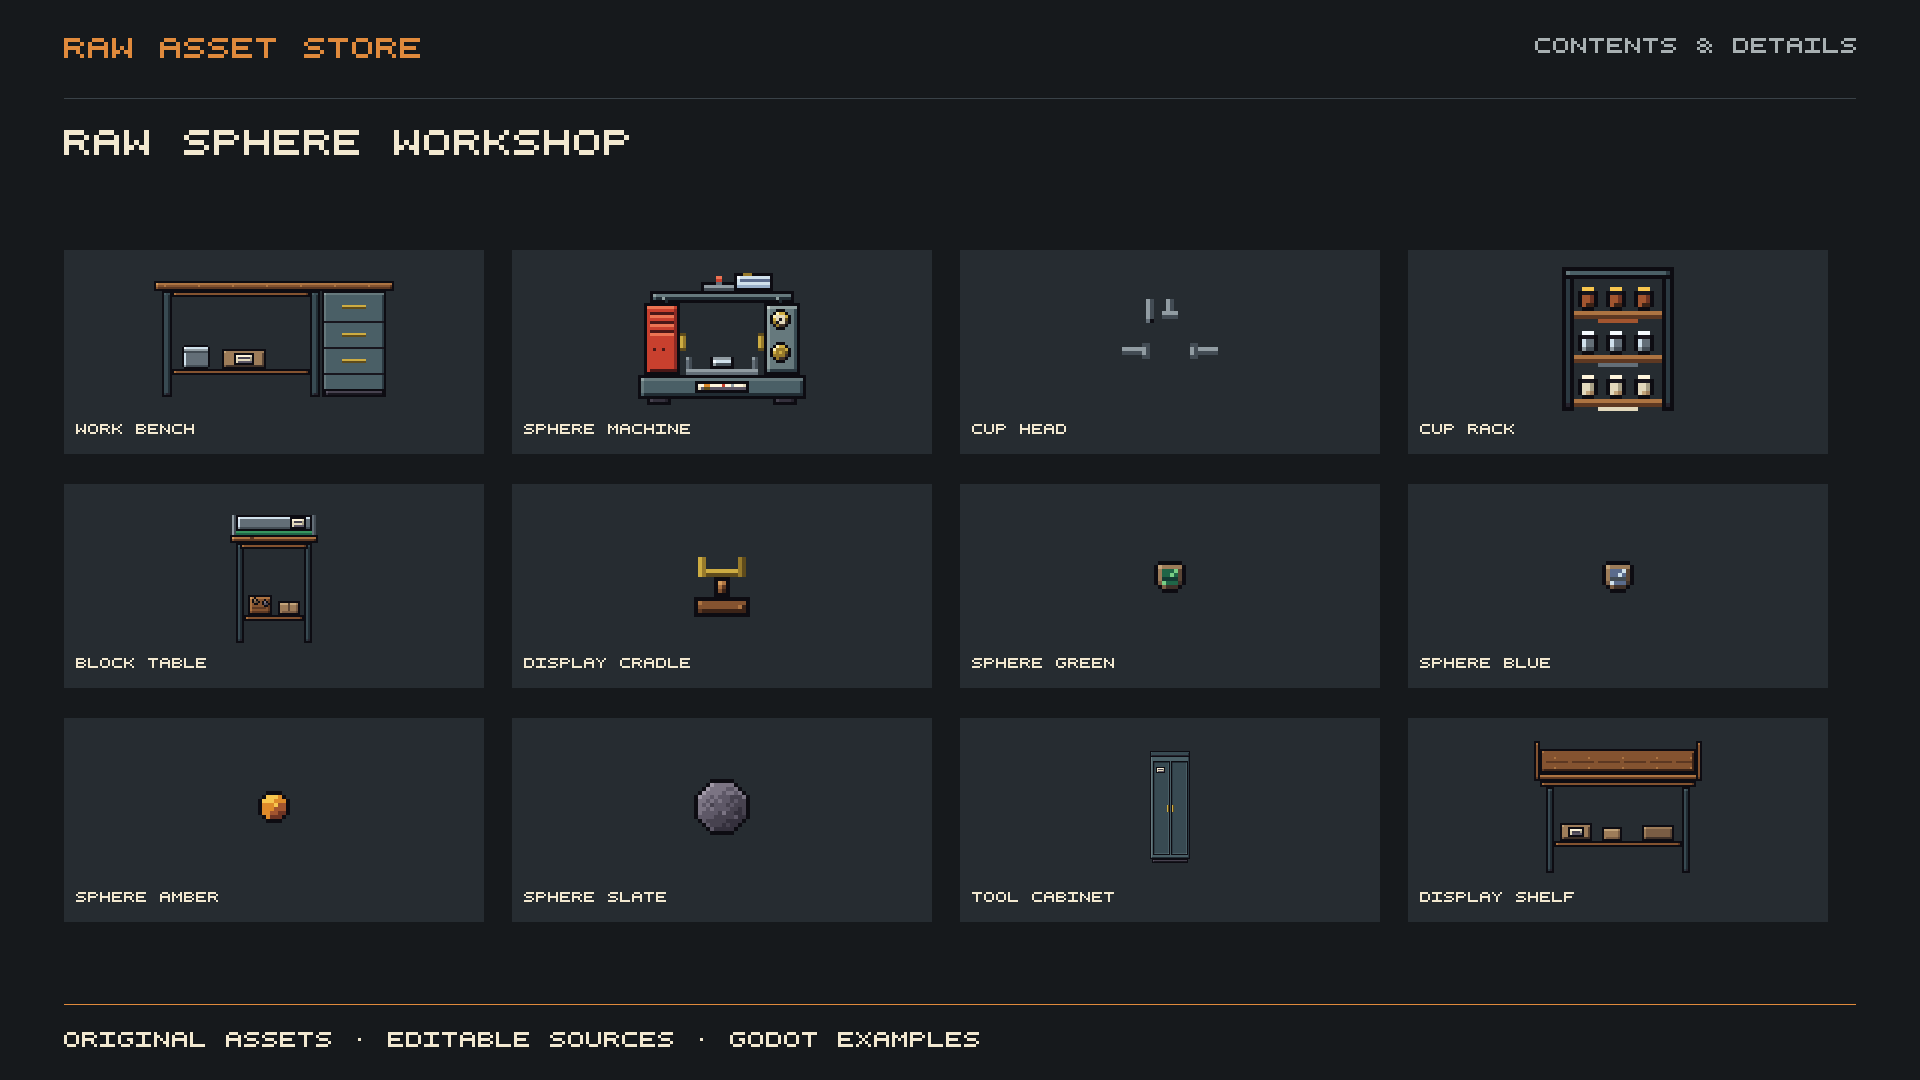Select the orange Sphere Amber sprite
The height and width of the screenshot is (1080, 1920).
[274, 807]
